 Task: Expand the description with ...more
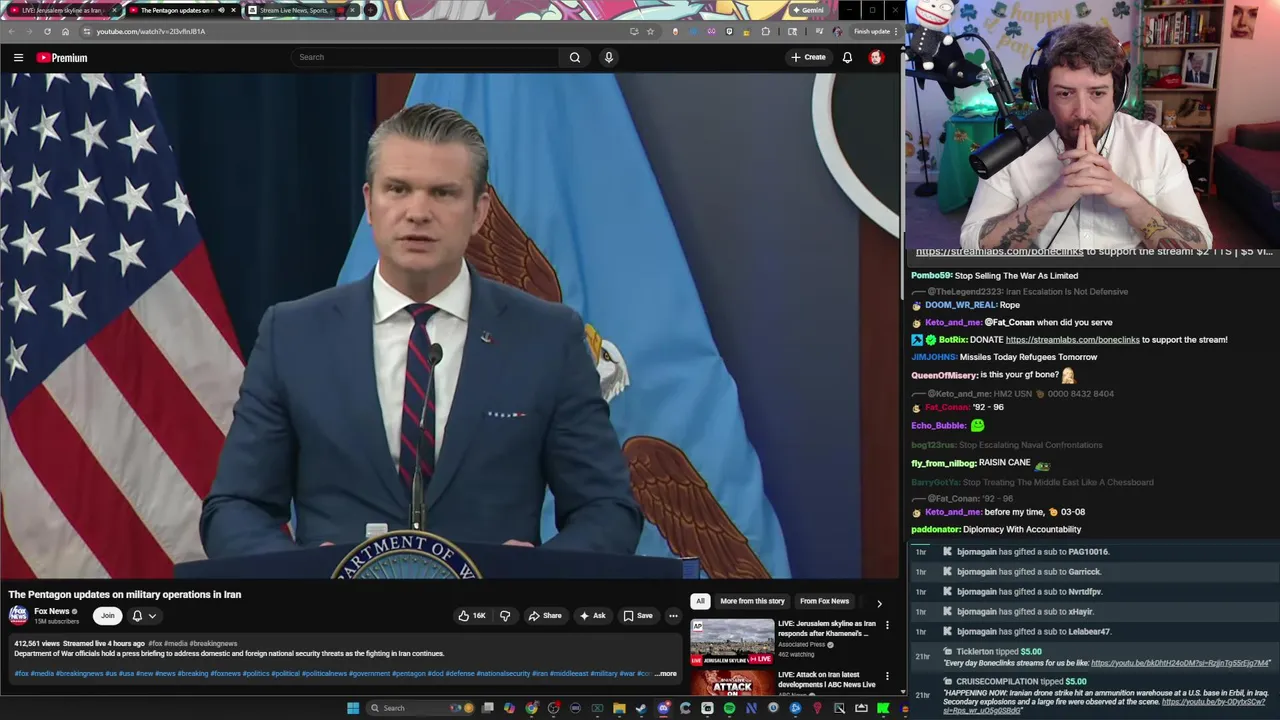(666, 674)
